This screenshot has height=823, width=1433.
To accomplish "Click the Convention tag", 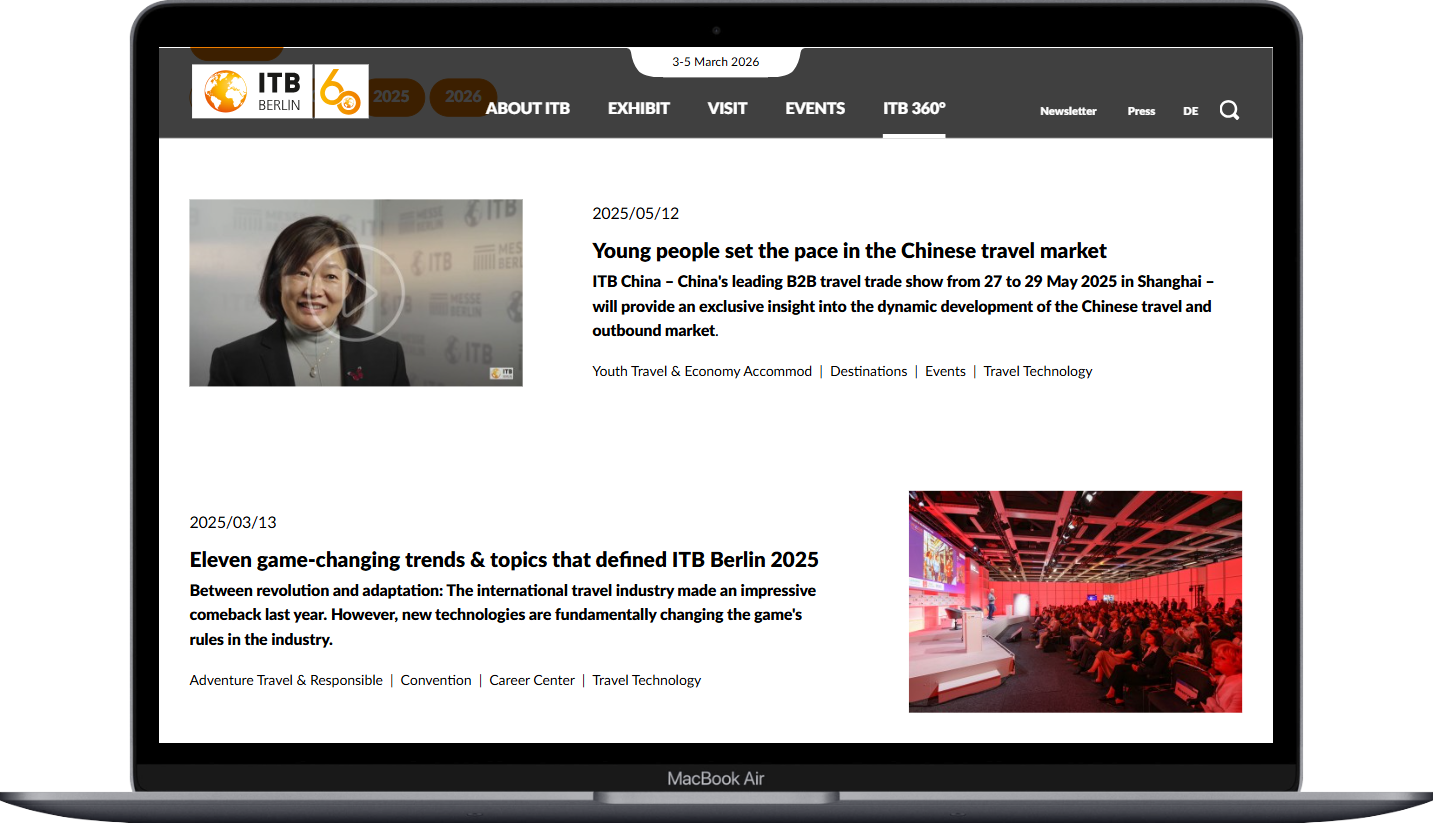I will click(436, 680).
